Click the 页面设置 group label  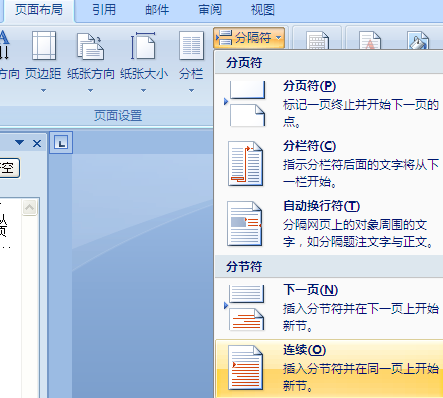click(118, 116)
